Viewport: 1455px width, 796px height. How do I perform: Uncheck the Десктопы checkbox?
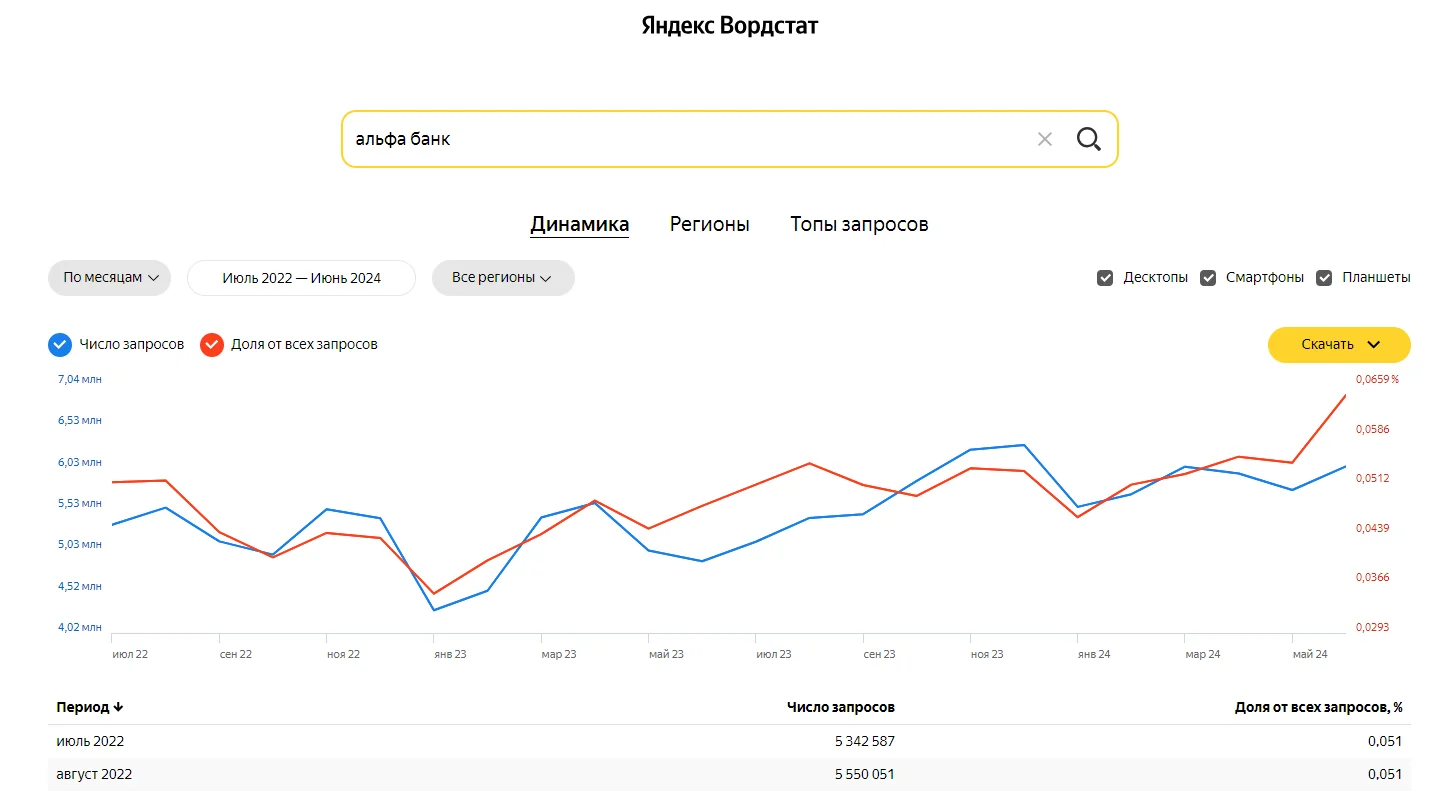coord(1105,278)
